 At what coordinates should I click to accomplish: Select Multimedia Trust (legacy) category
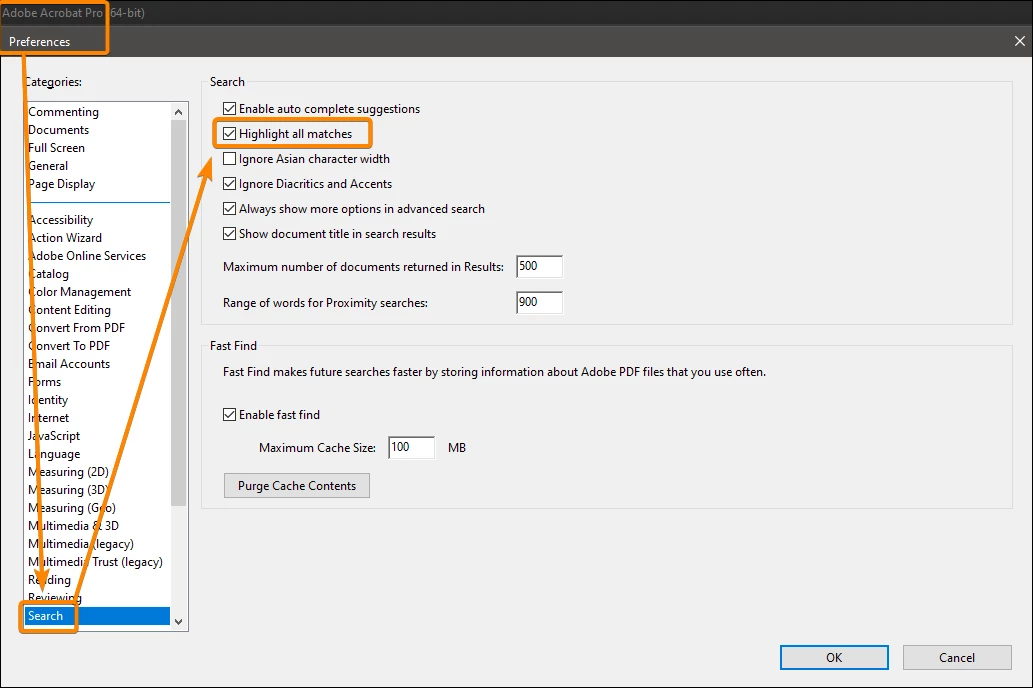(x=95, y=562)
